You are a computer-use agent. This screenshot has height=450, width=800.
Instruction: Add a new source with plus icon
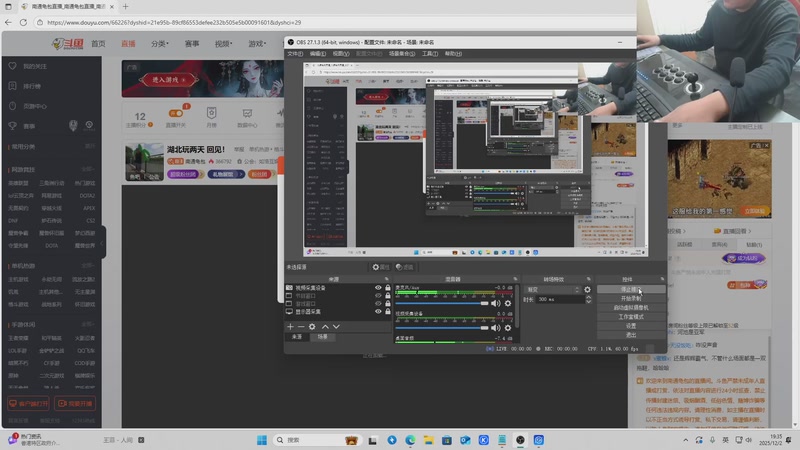290,327
